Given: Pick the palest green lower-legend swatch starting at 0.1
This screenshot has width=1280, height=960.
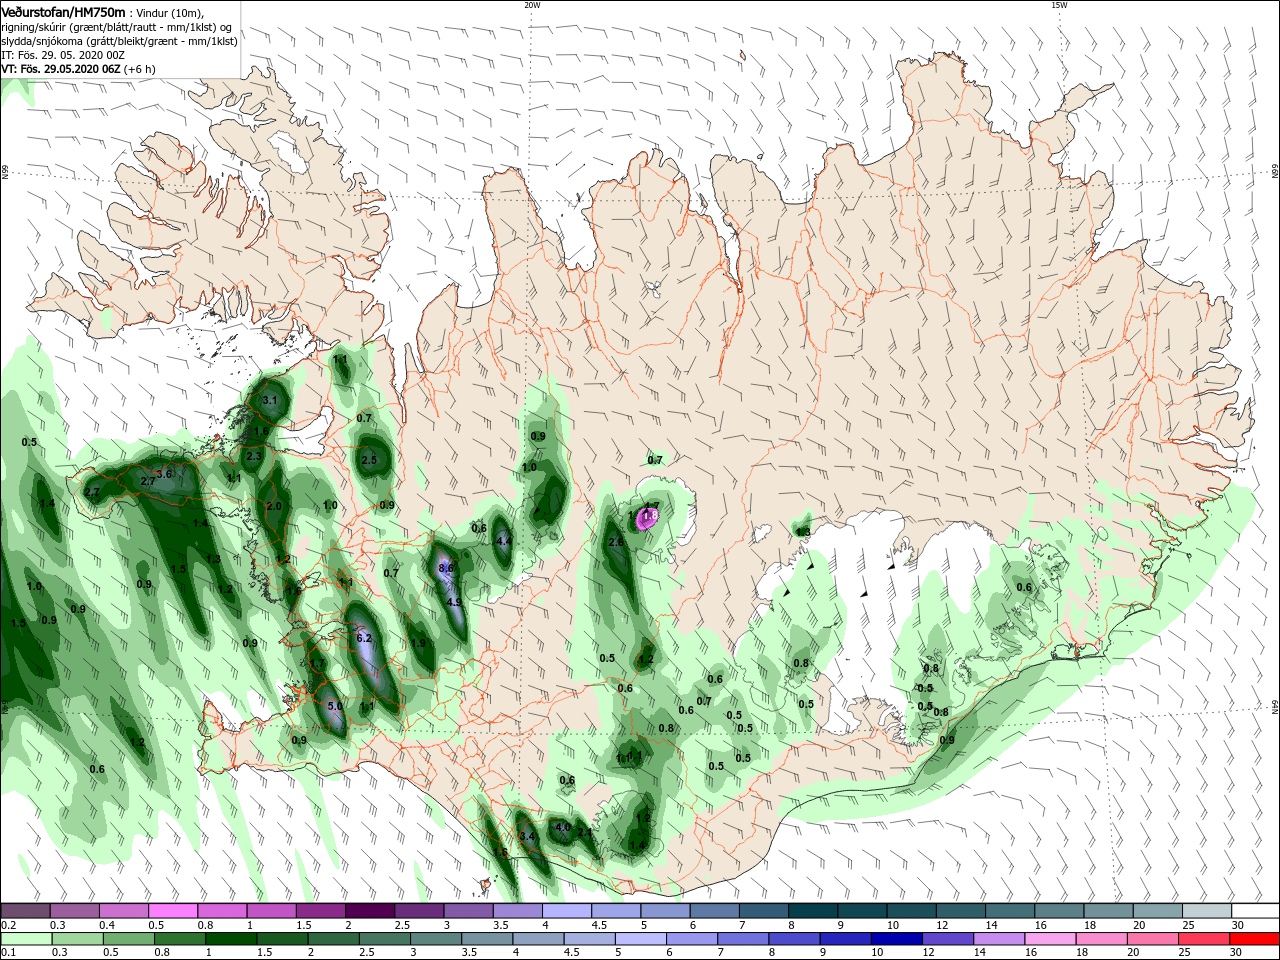Looking at the screenshot, I should point(26,939).
